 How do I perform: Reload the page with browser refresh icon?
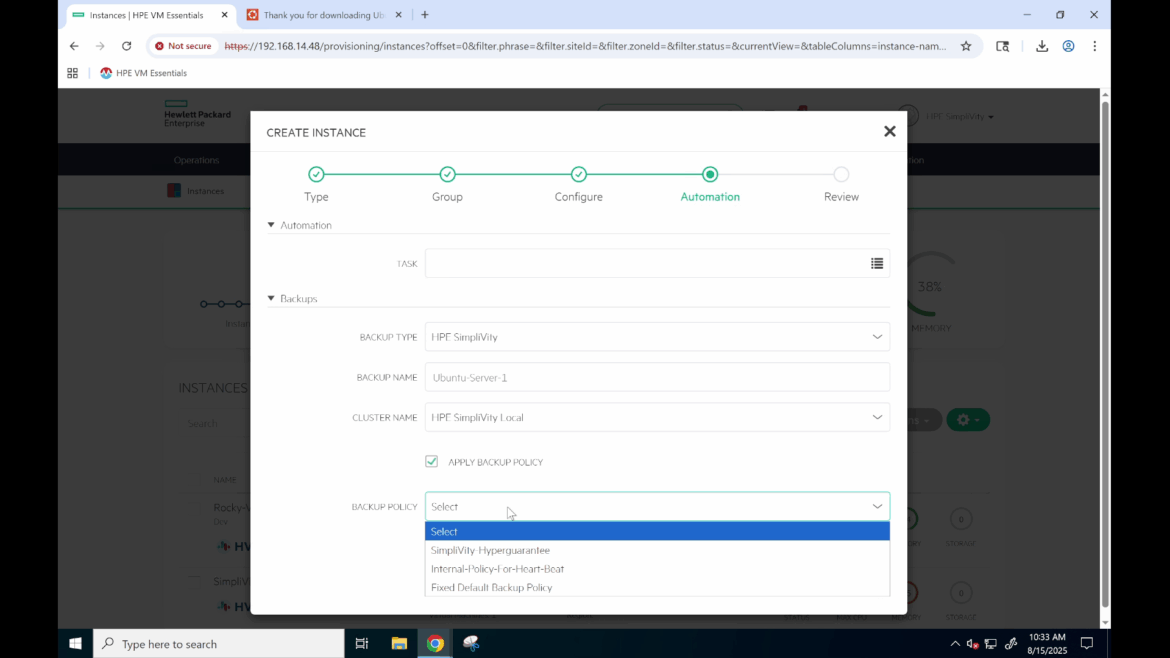click(x=126, y=46)
